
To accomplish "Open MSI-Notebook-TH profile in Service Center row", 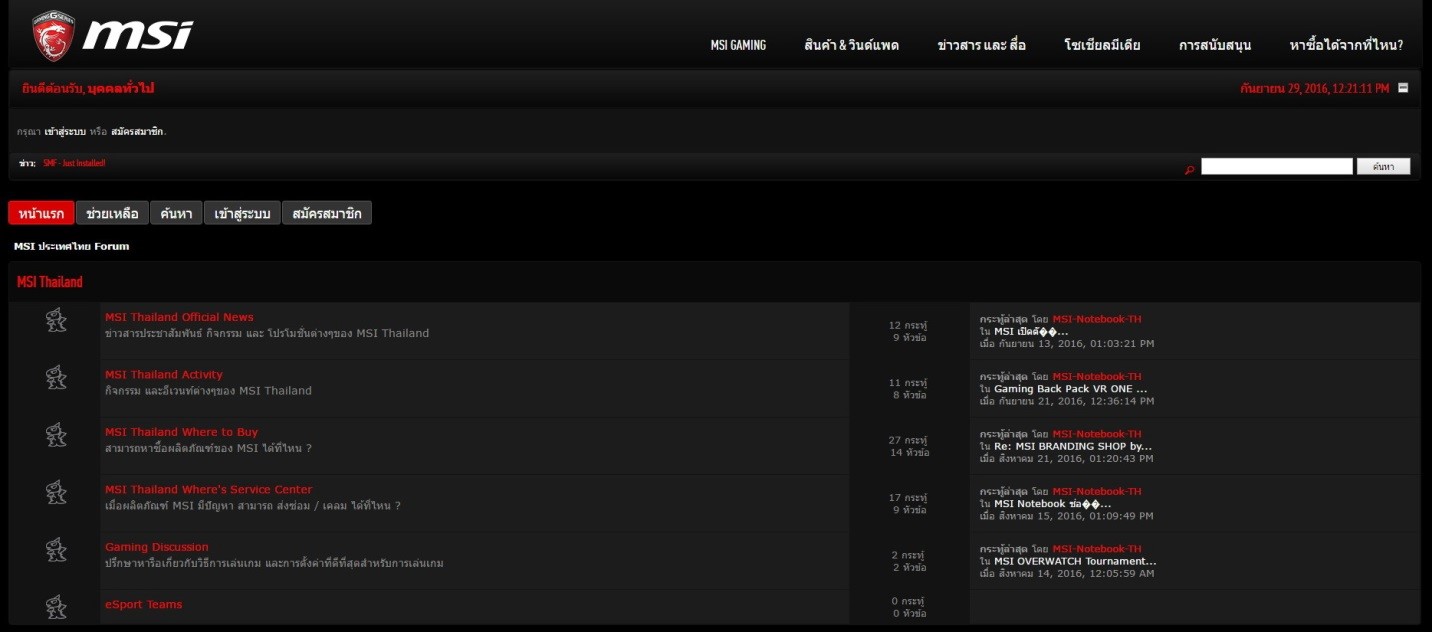I will [x=1097, y=492].
